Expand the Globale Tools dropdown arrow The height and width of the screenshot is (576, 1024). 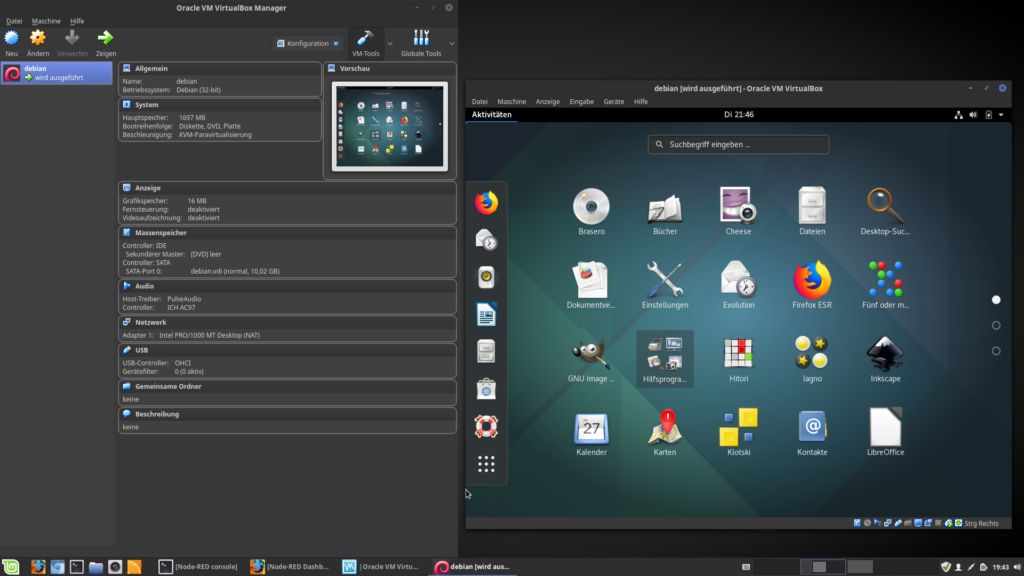(452, 43)
